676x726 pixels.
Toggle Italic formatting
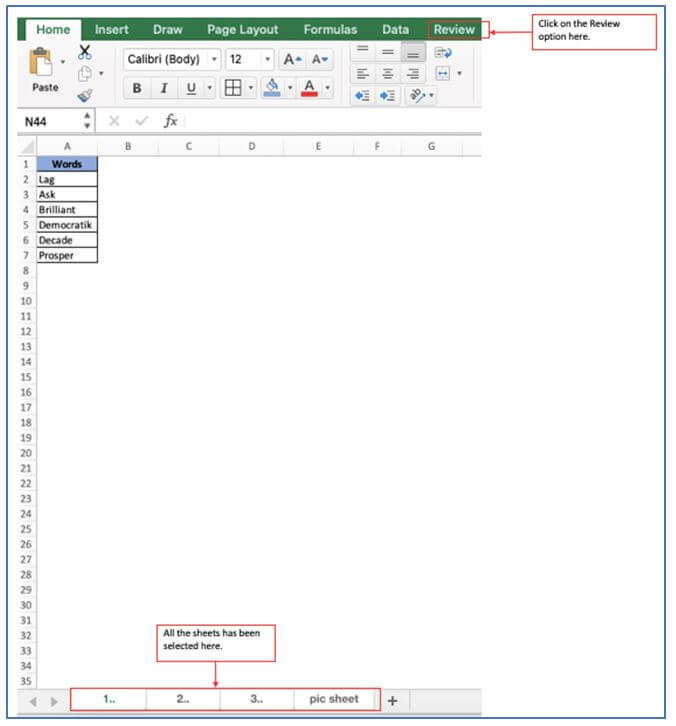164,88
